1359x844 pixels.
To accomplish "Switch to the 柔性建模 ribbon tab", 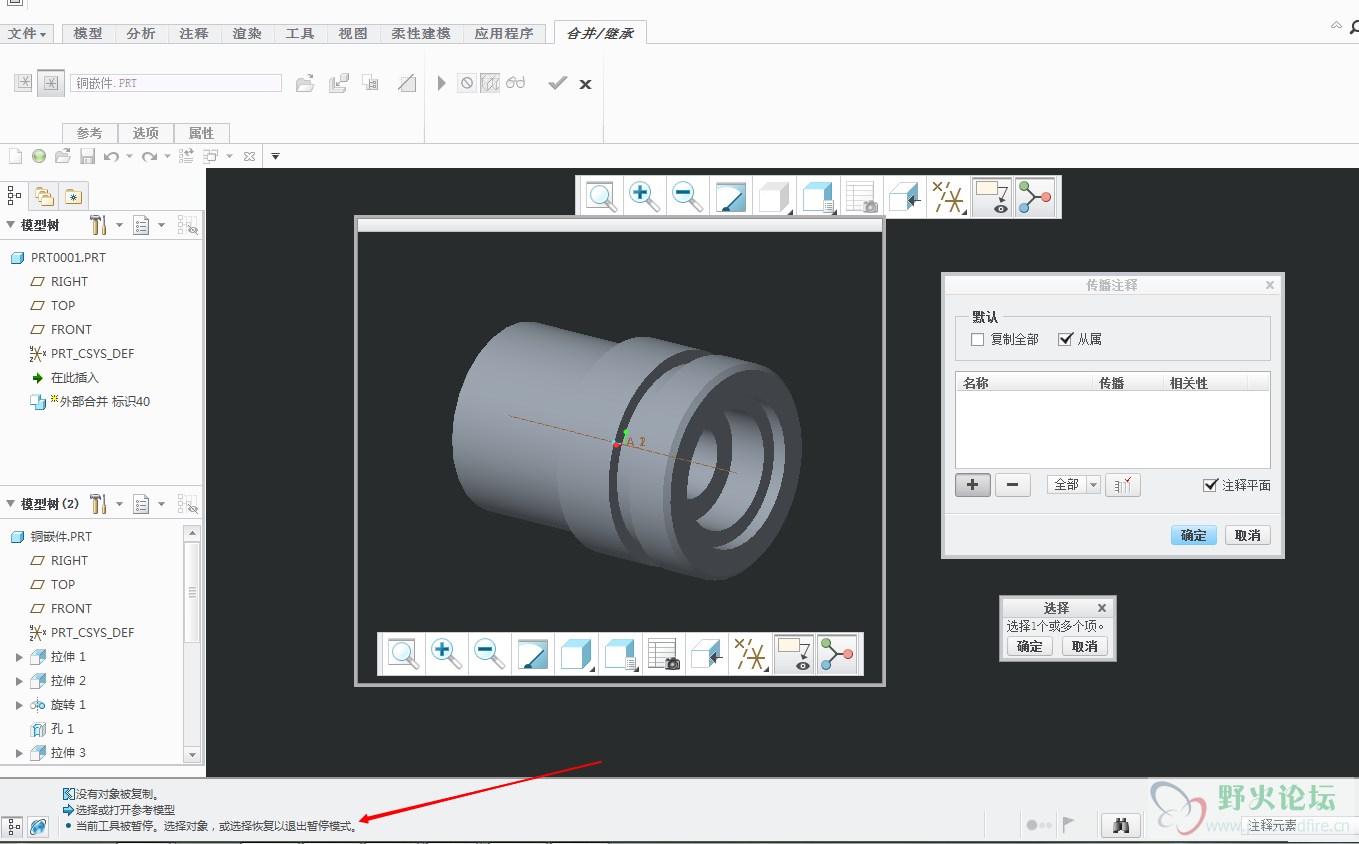I will pyautogui.click(x=421, y=33).
